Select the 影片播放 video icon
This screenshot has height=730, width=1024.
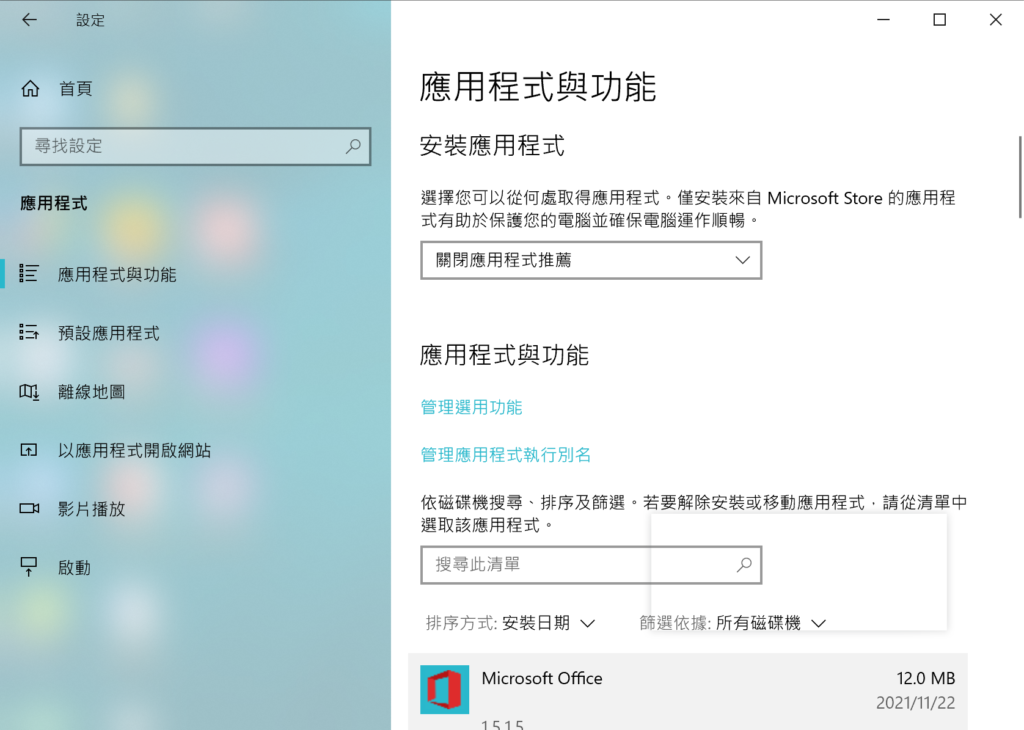click(29, 508)
